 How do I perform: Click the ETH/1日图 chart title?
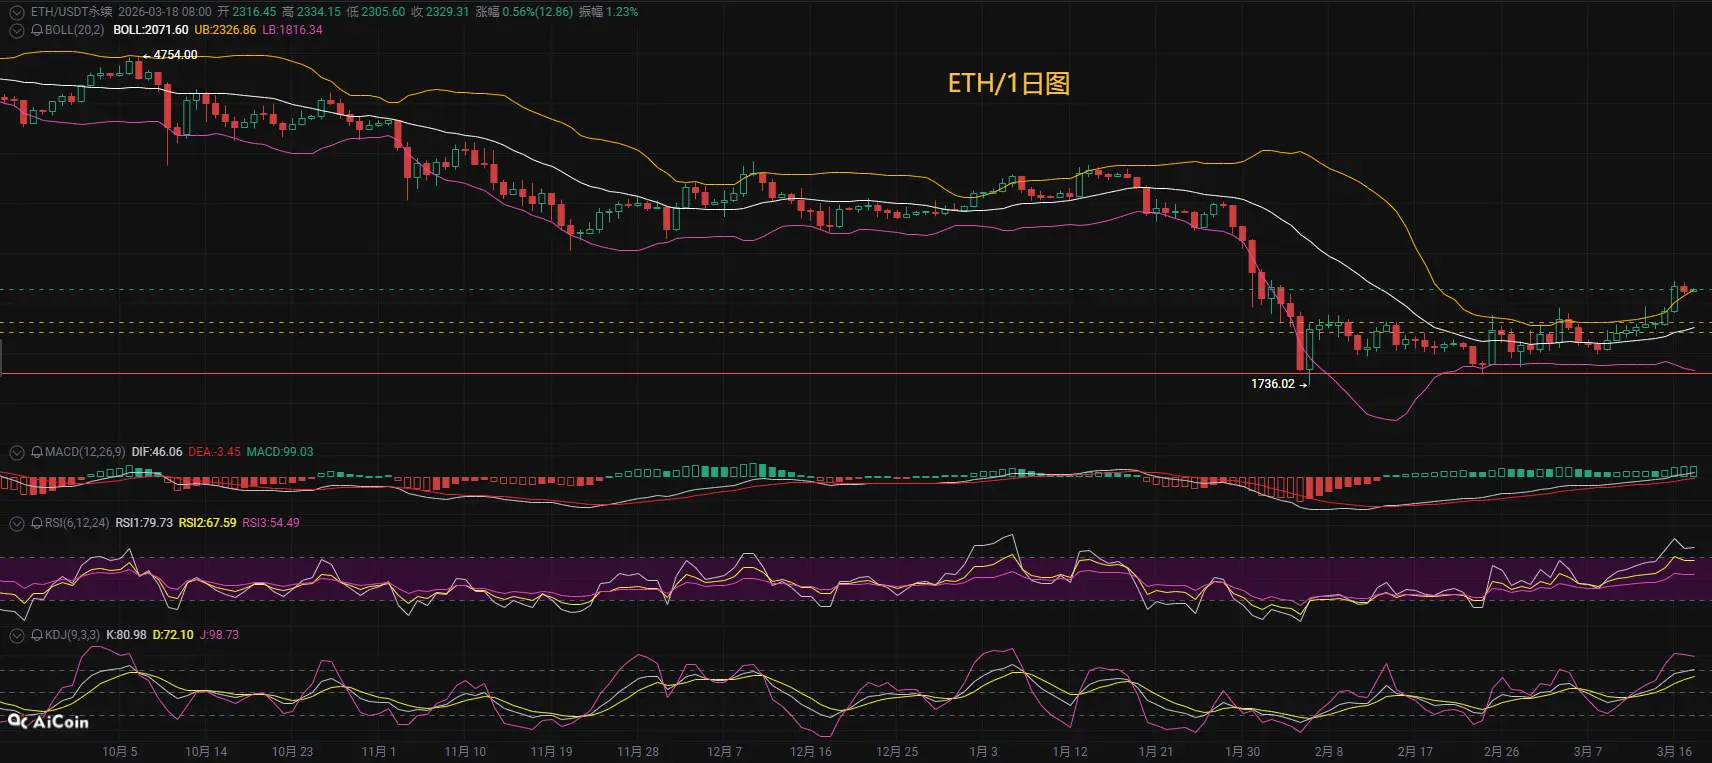1008,83
